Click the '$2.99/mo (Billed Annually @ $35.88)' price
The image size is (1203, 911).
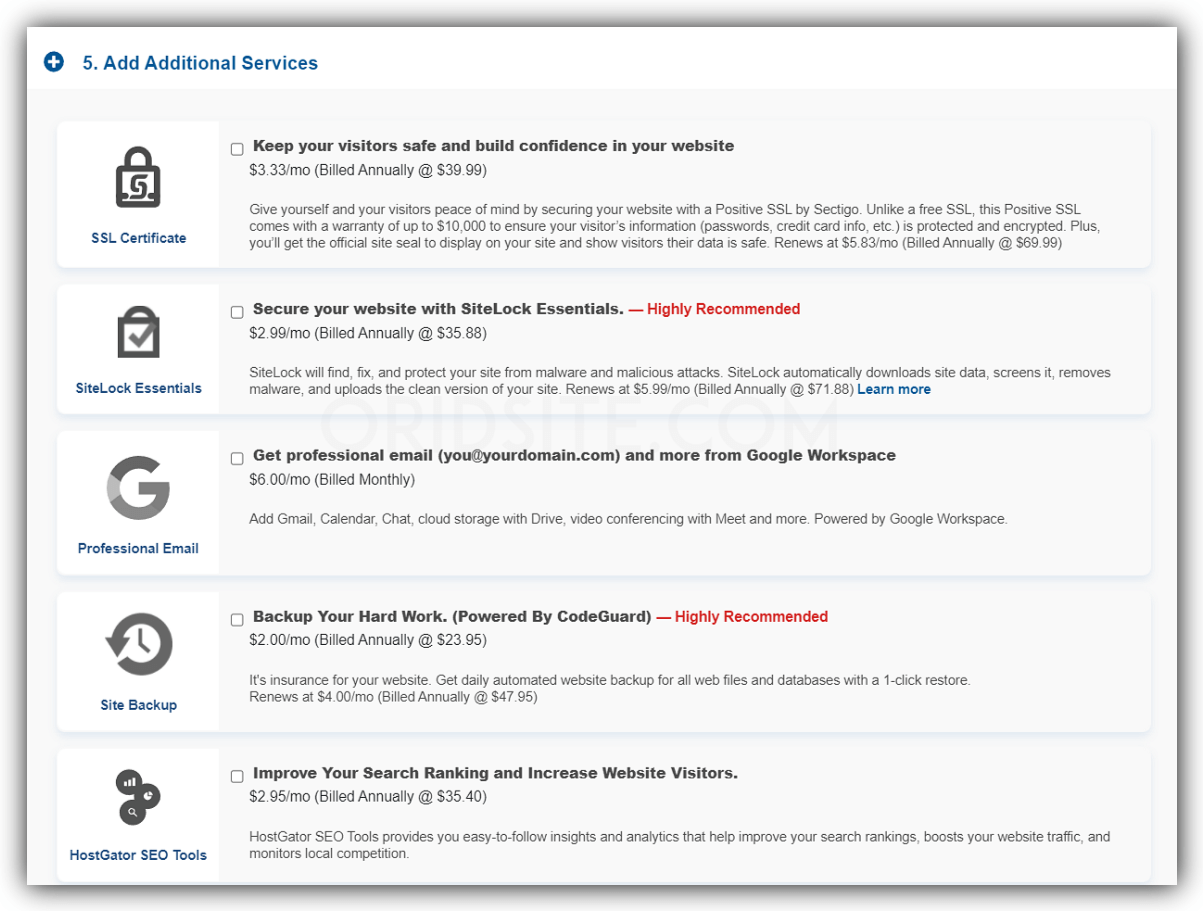[368, 333]
